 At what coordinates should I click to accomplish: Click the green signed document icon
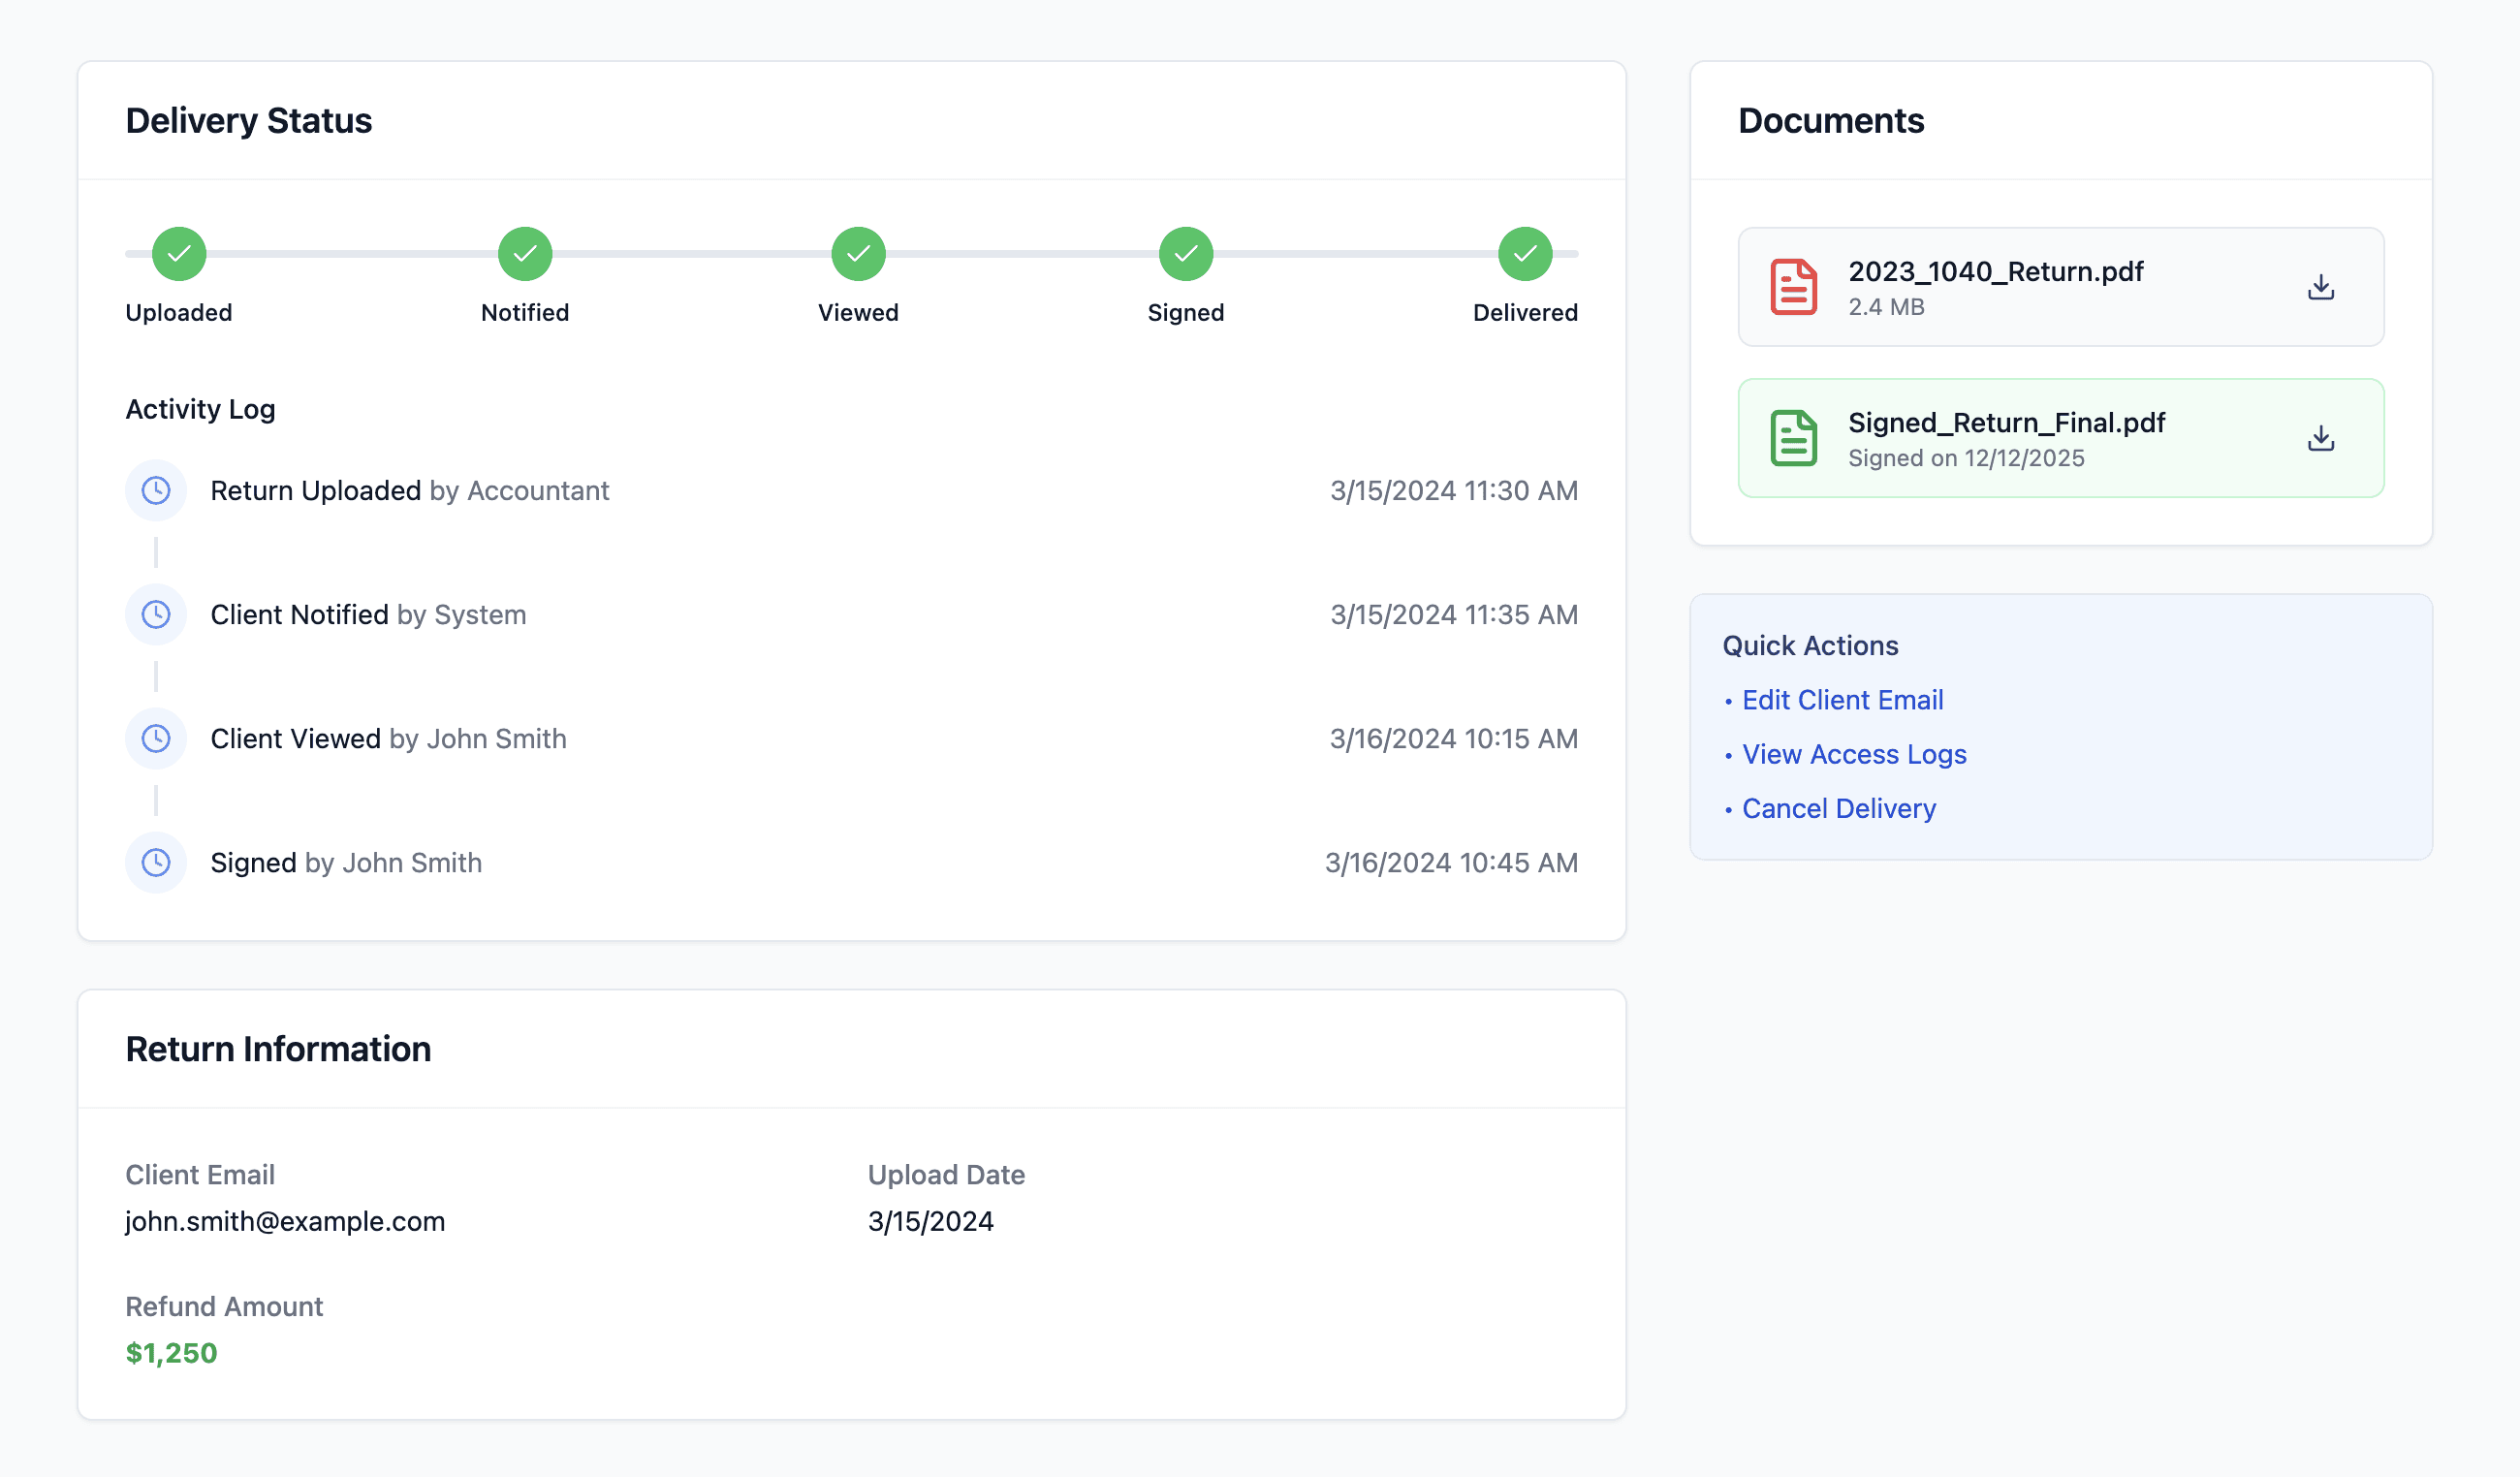pos(1793,438)
